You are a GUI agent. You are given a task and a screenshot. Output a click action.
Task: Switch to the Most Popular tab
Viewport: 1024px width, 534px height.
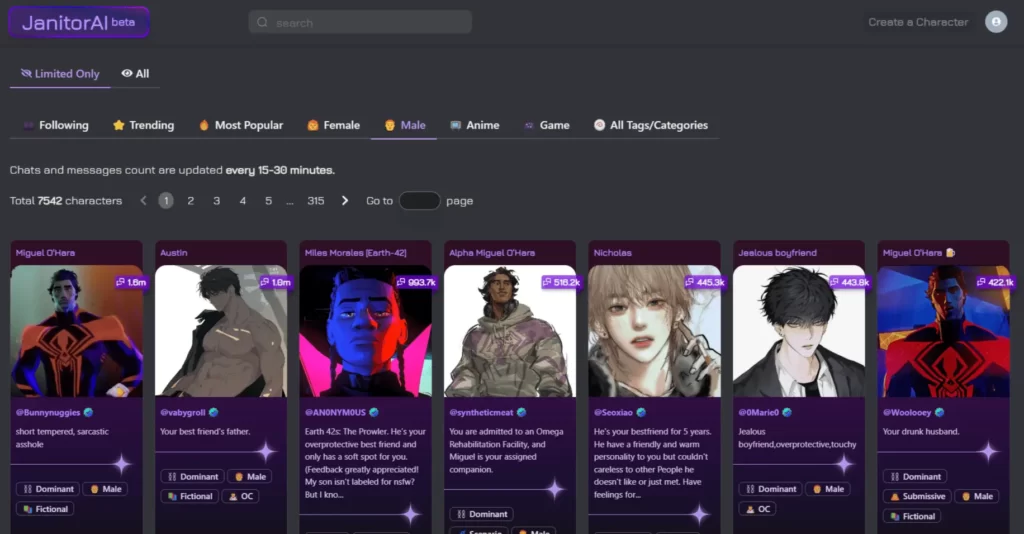click(x=241, y=125)
